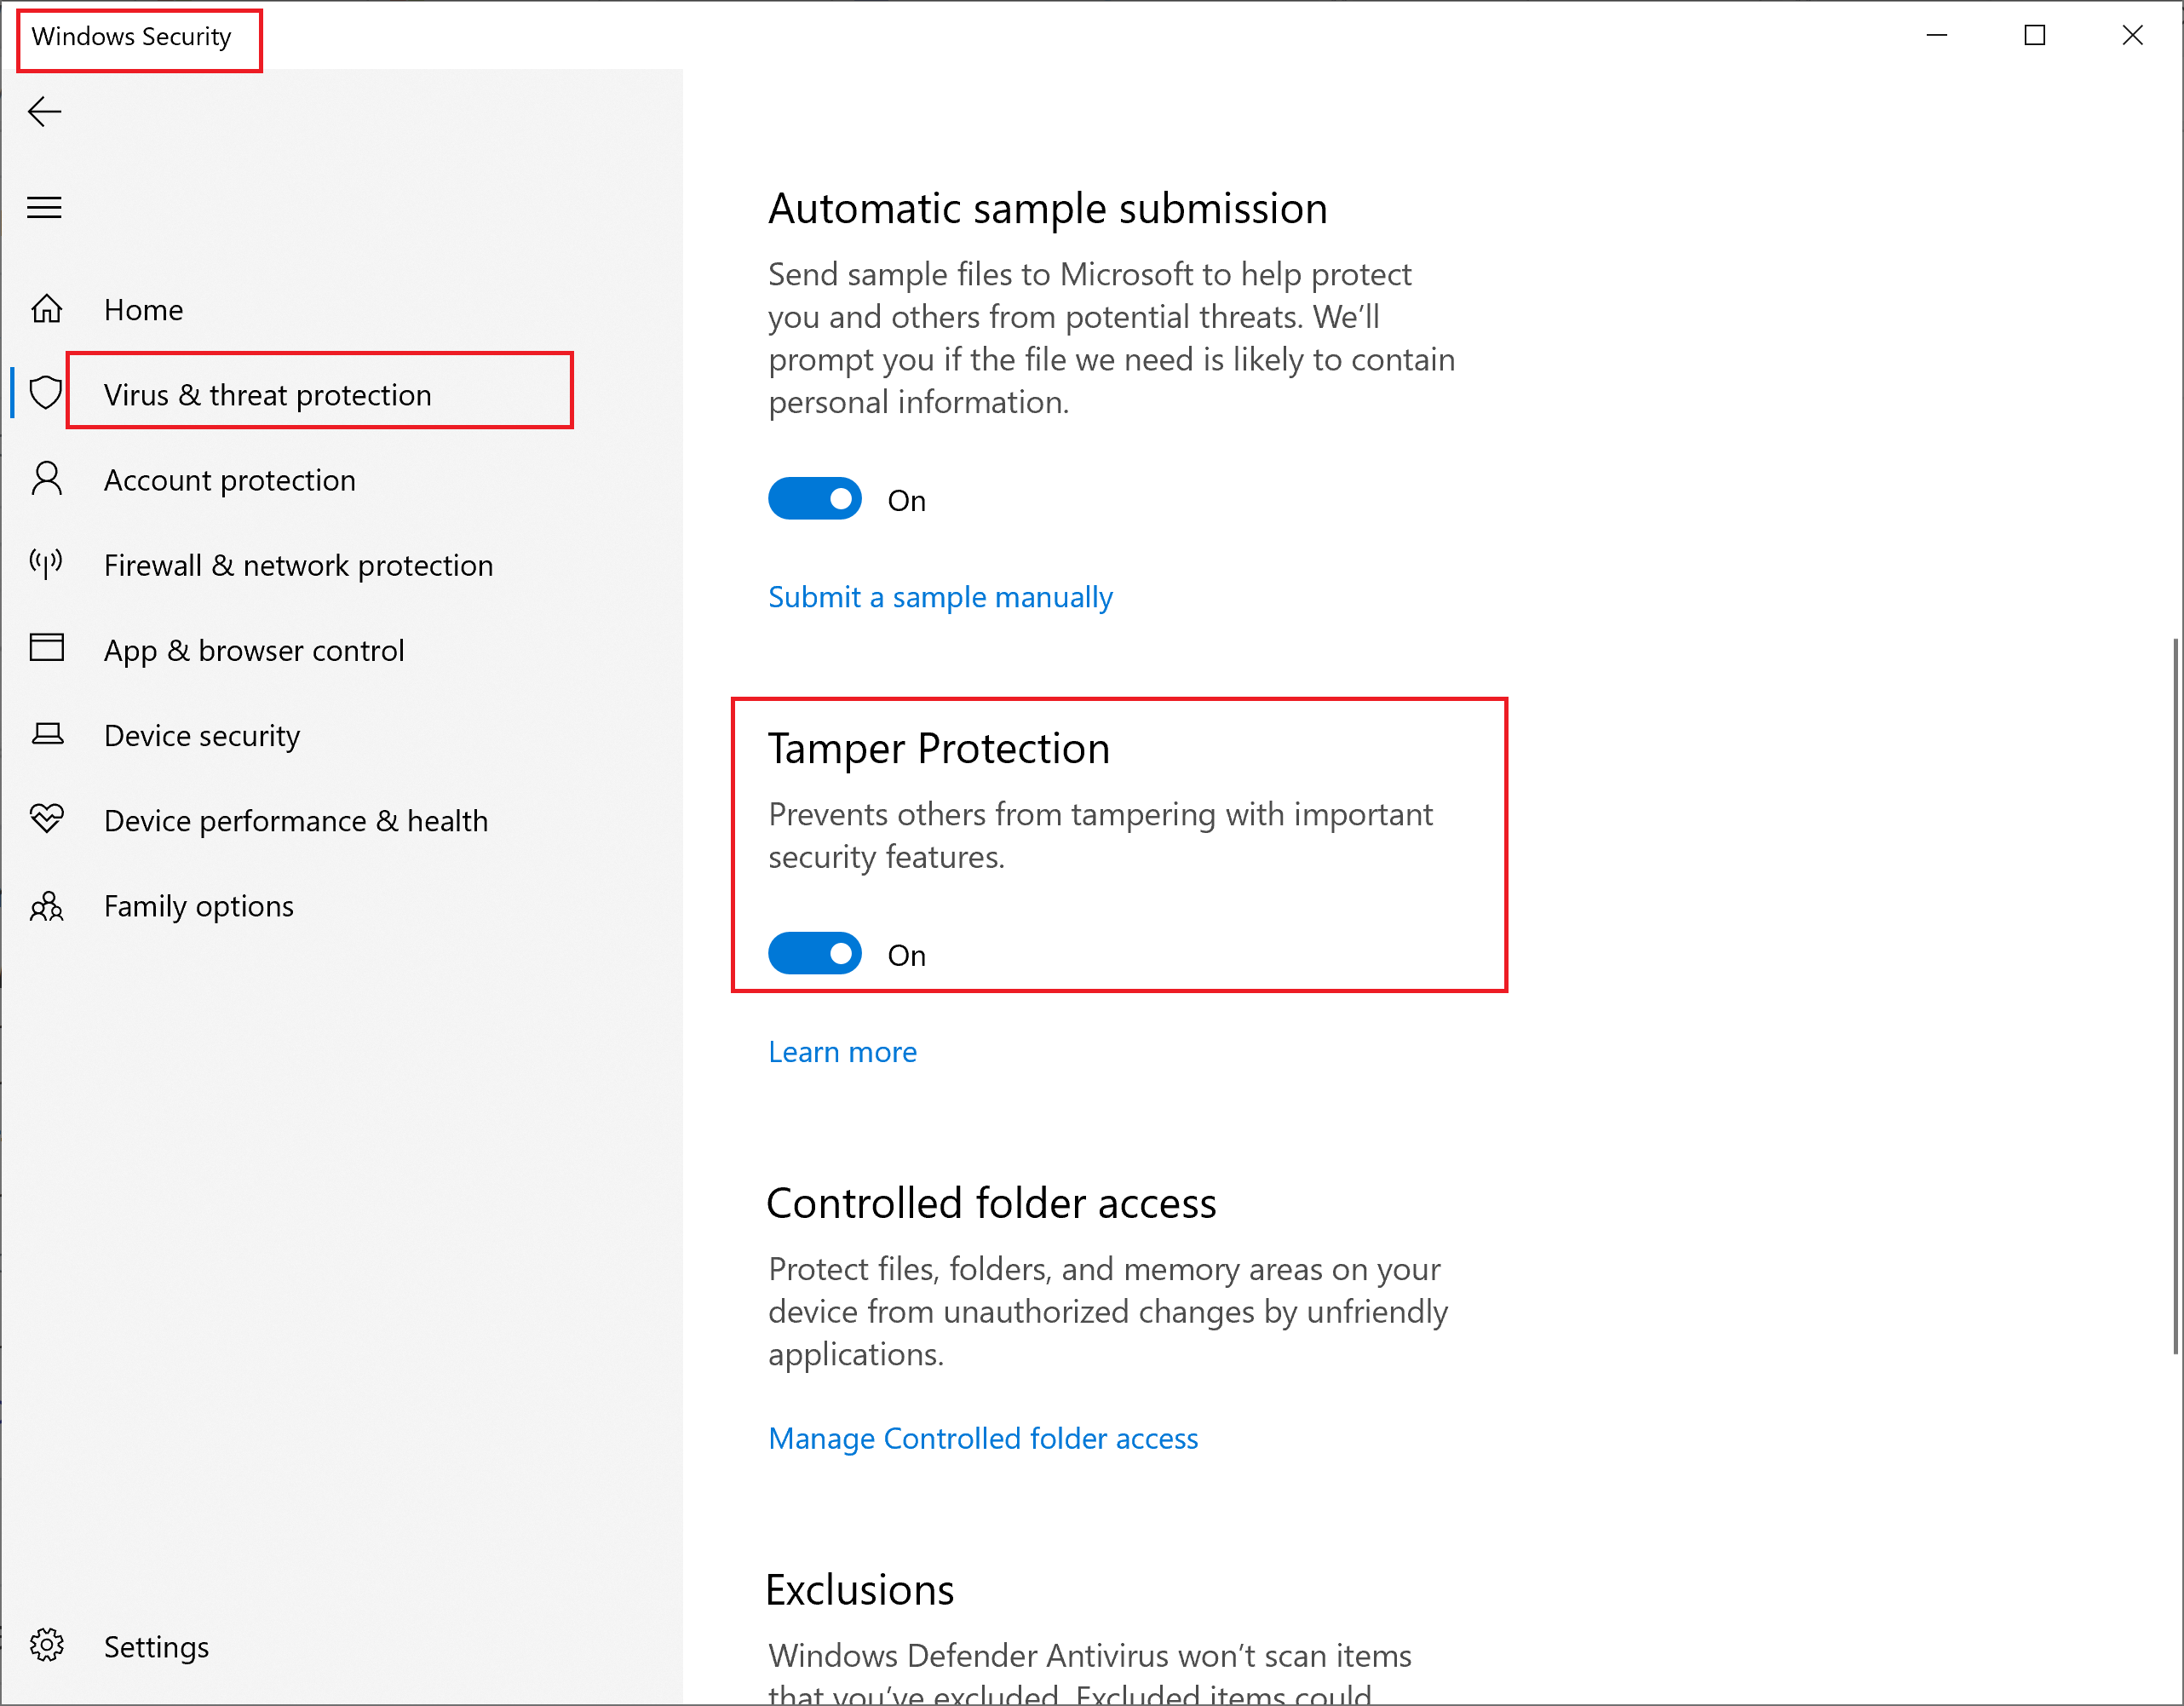Select the Virus & threat protection menu entry
The image size is (2184, 1706).
[268, 394]
